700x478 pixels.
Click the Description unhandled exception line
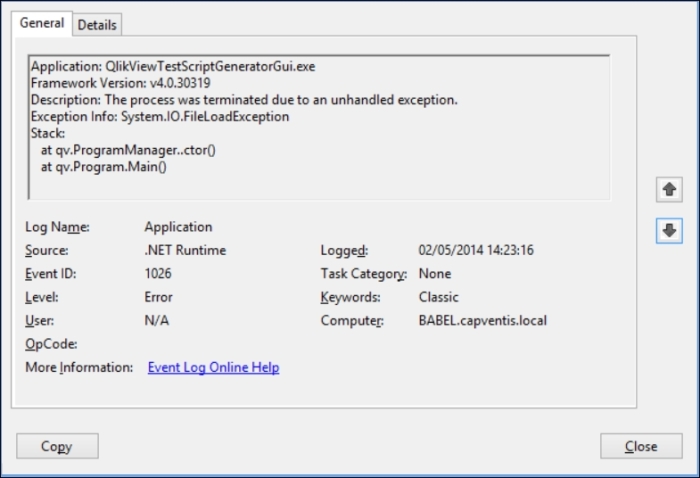click(244, 100)
